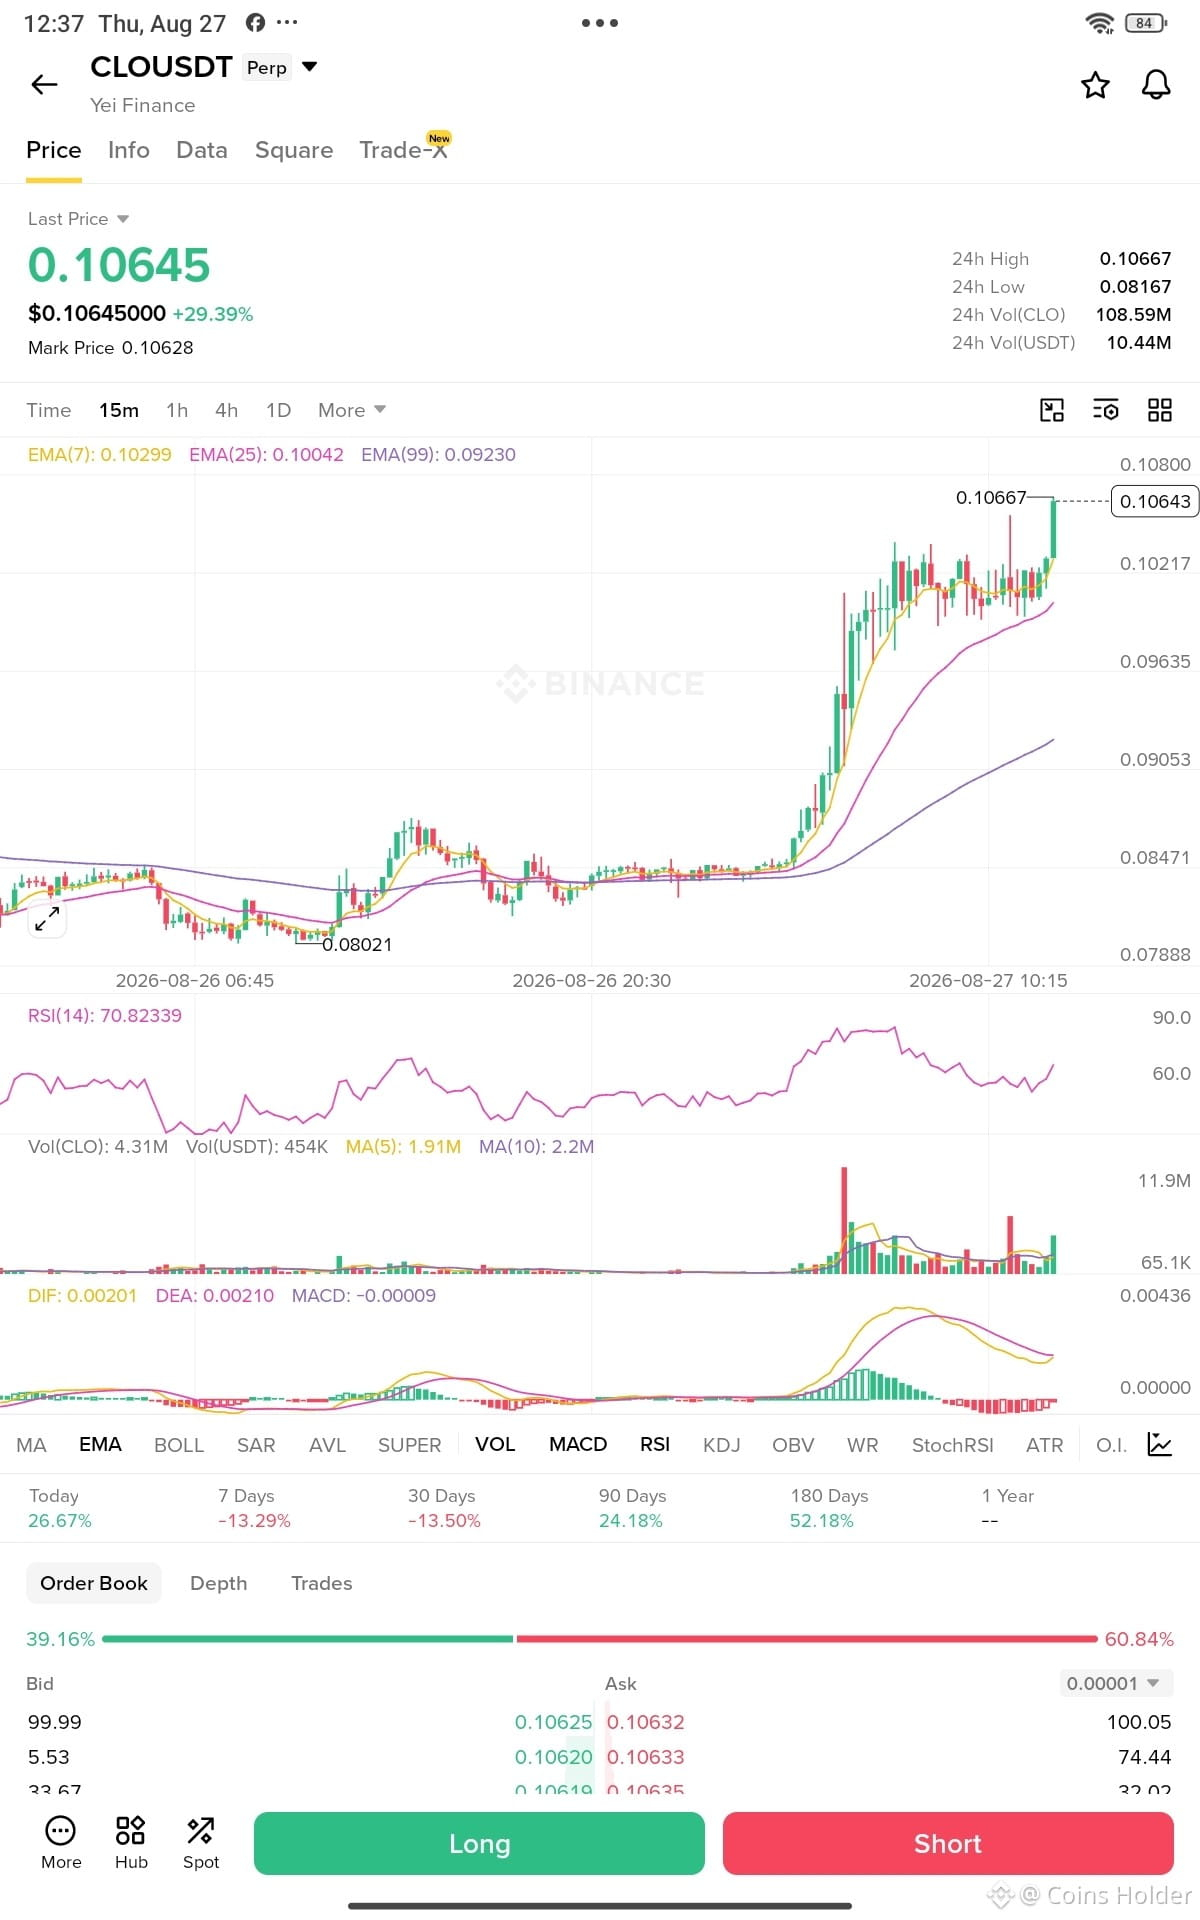
Task: Open the 0.00001 order book precision dropdown
Action: click(x=1116, y=1683)
